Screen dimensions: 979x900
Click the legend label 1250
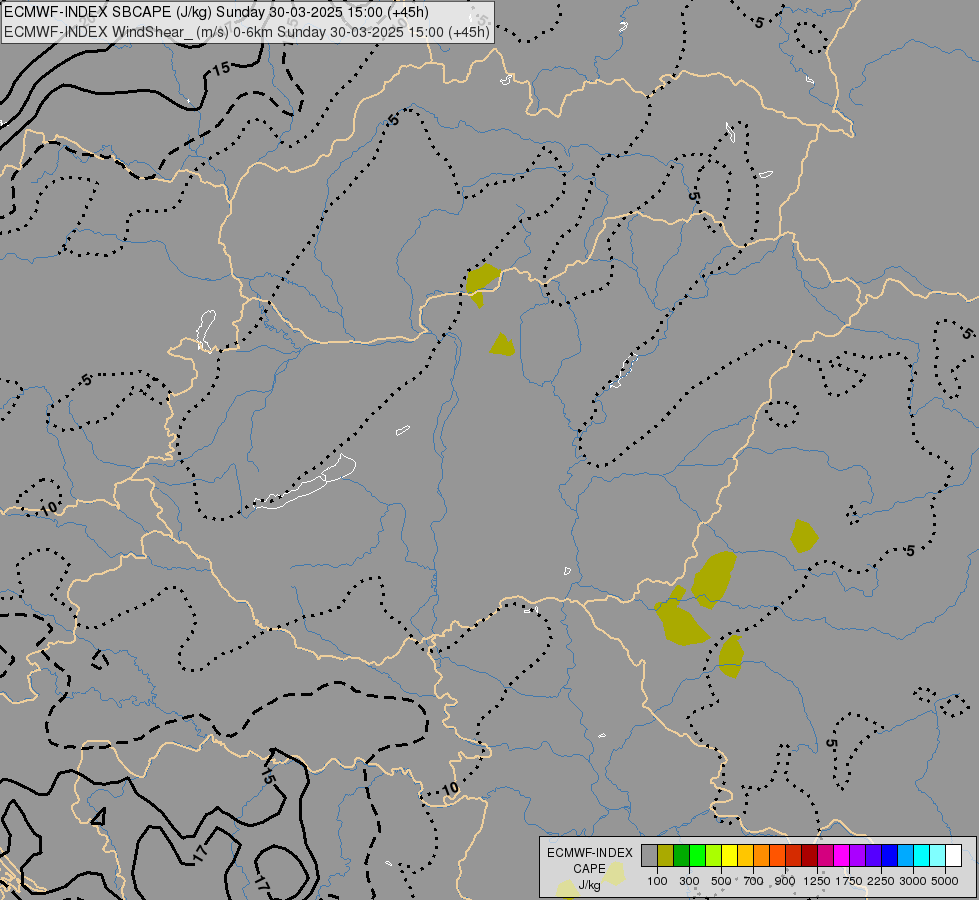(817, 881)
